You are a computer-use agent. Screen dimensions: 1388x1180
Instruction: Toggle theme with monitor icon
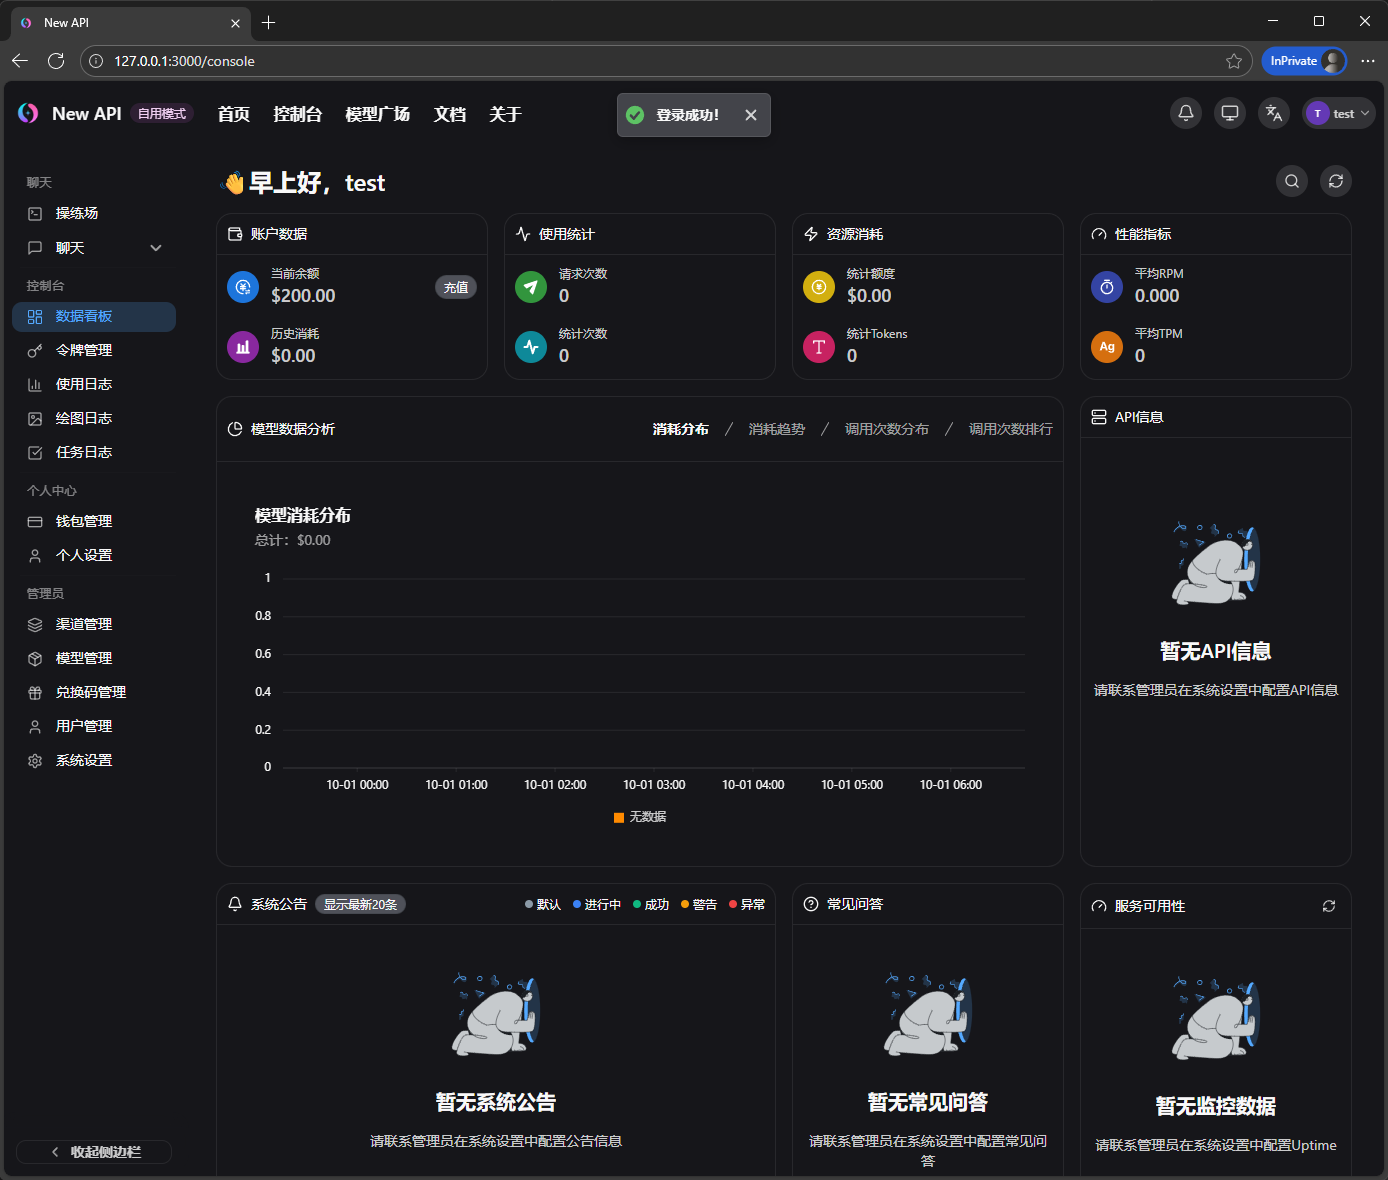[x=1230, y=113]
